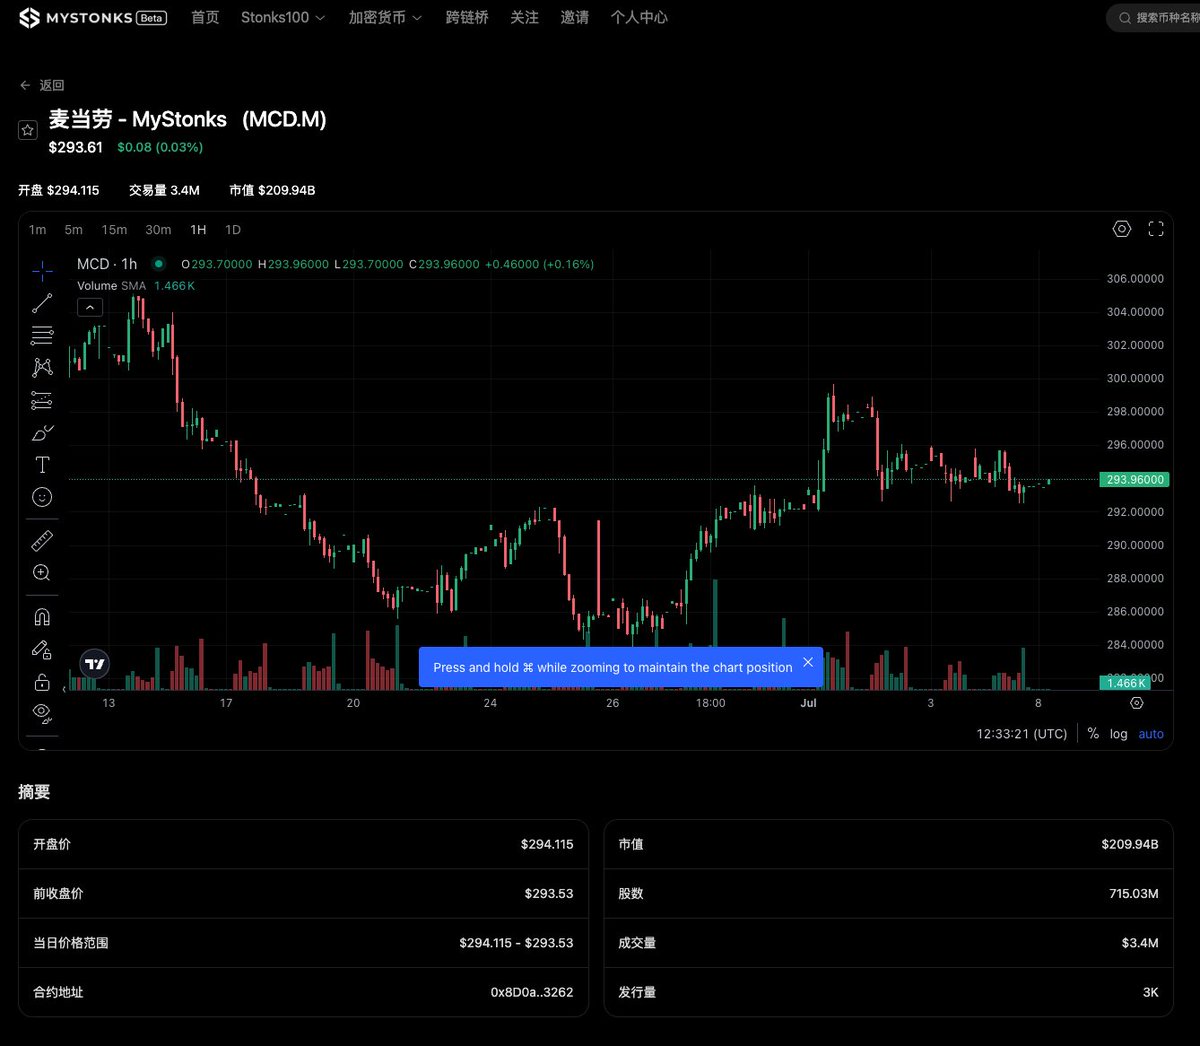This screenshot has height=1046, width=1200.
Task: Toggle magnet mode for drawings
Action: point(42,617)
